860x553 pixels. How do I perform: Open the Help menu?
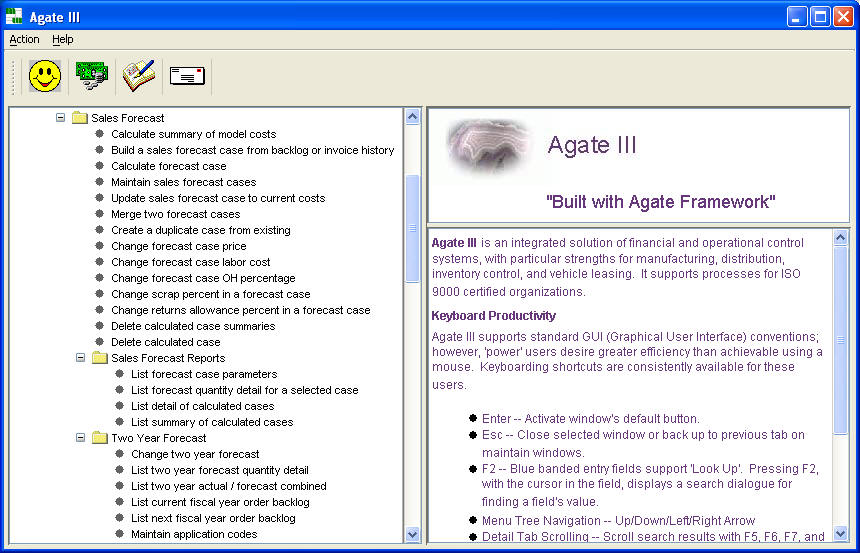(63, 40)
